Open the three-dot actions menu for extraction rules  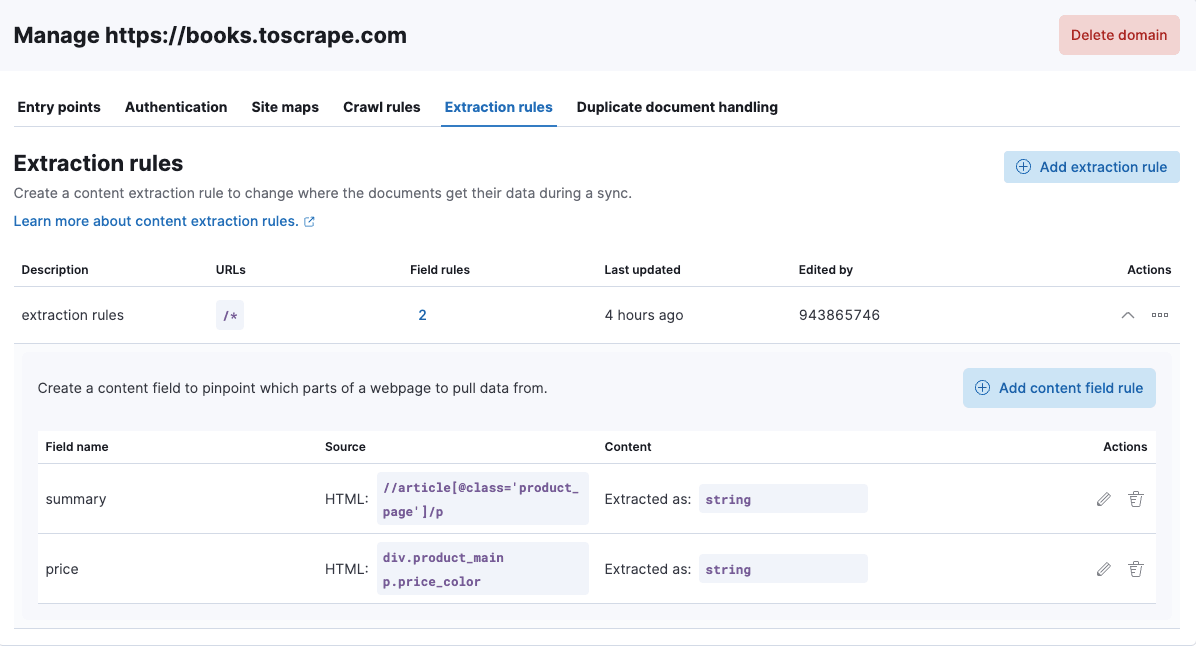point(1160,315)
